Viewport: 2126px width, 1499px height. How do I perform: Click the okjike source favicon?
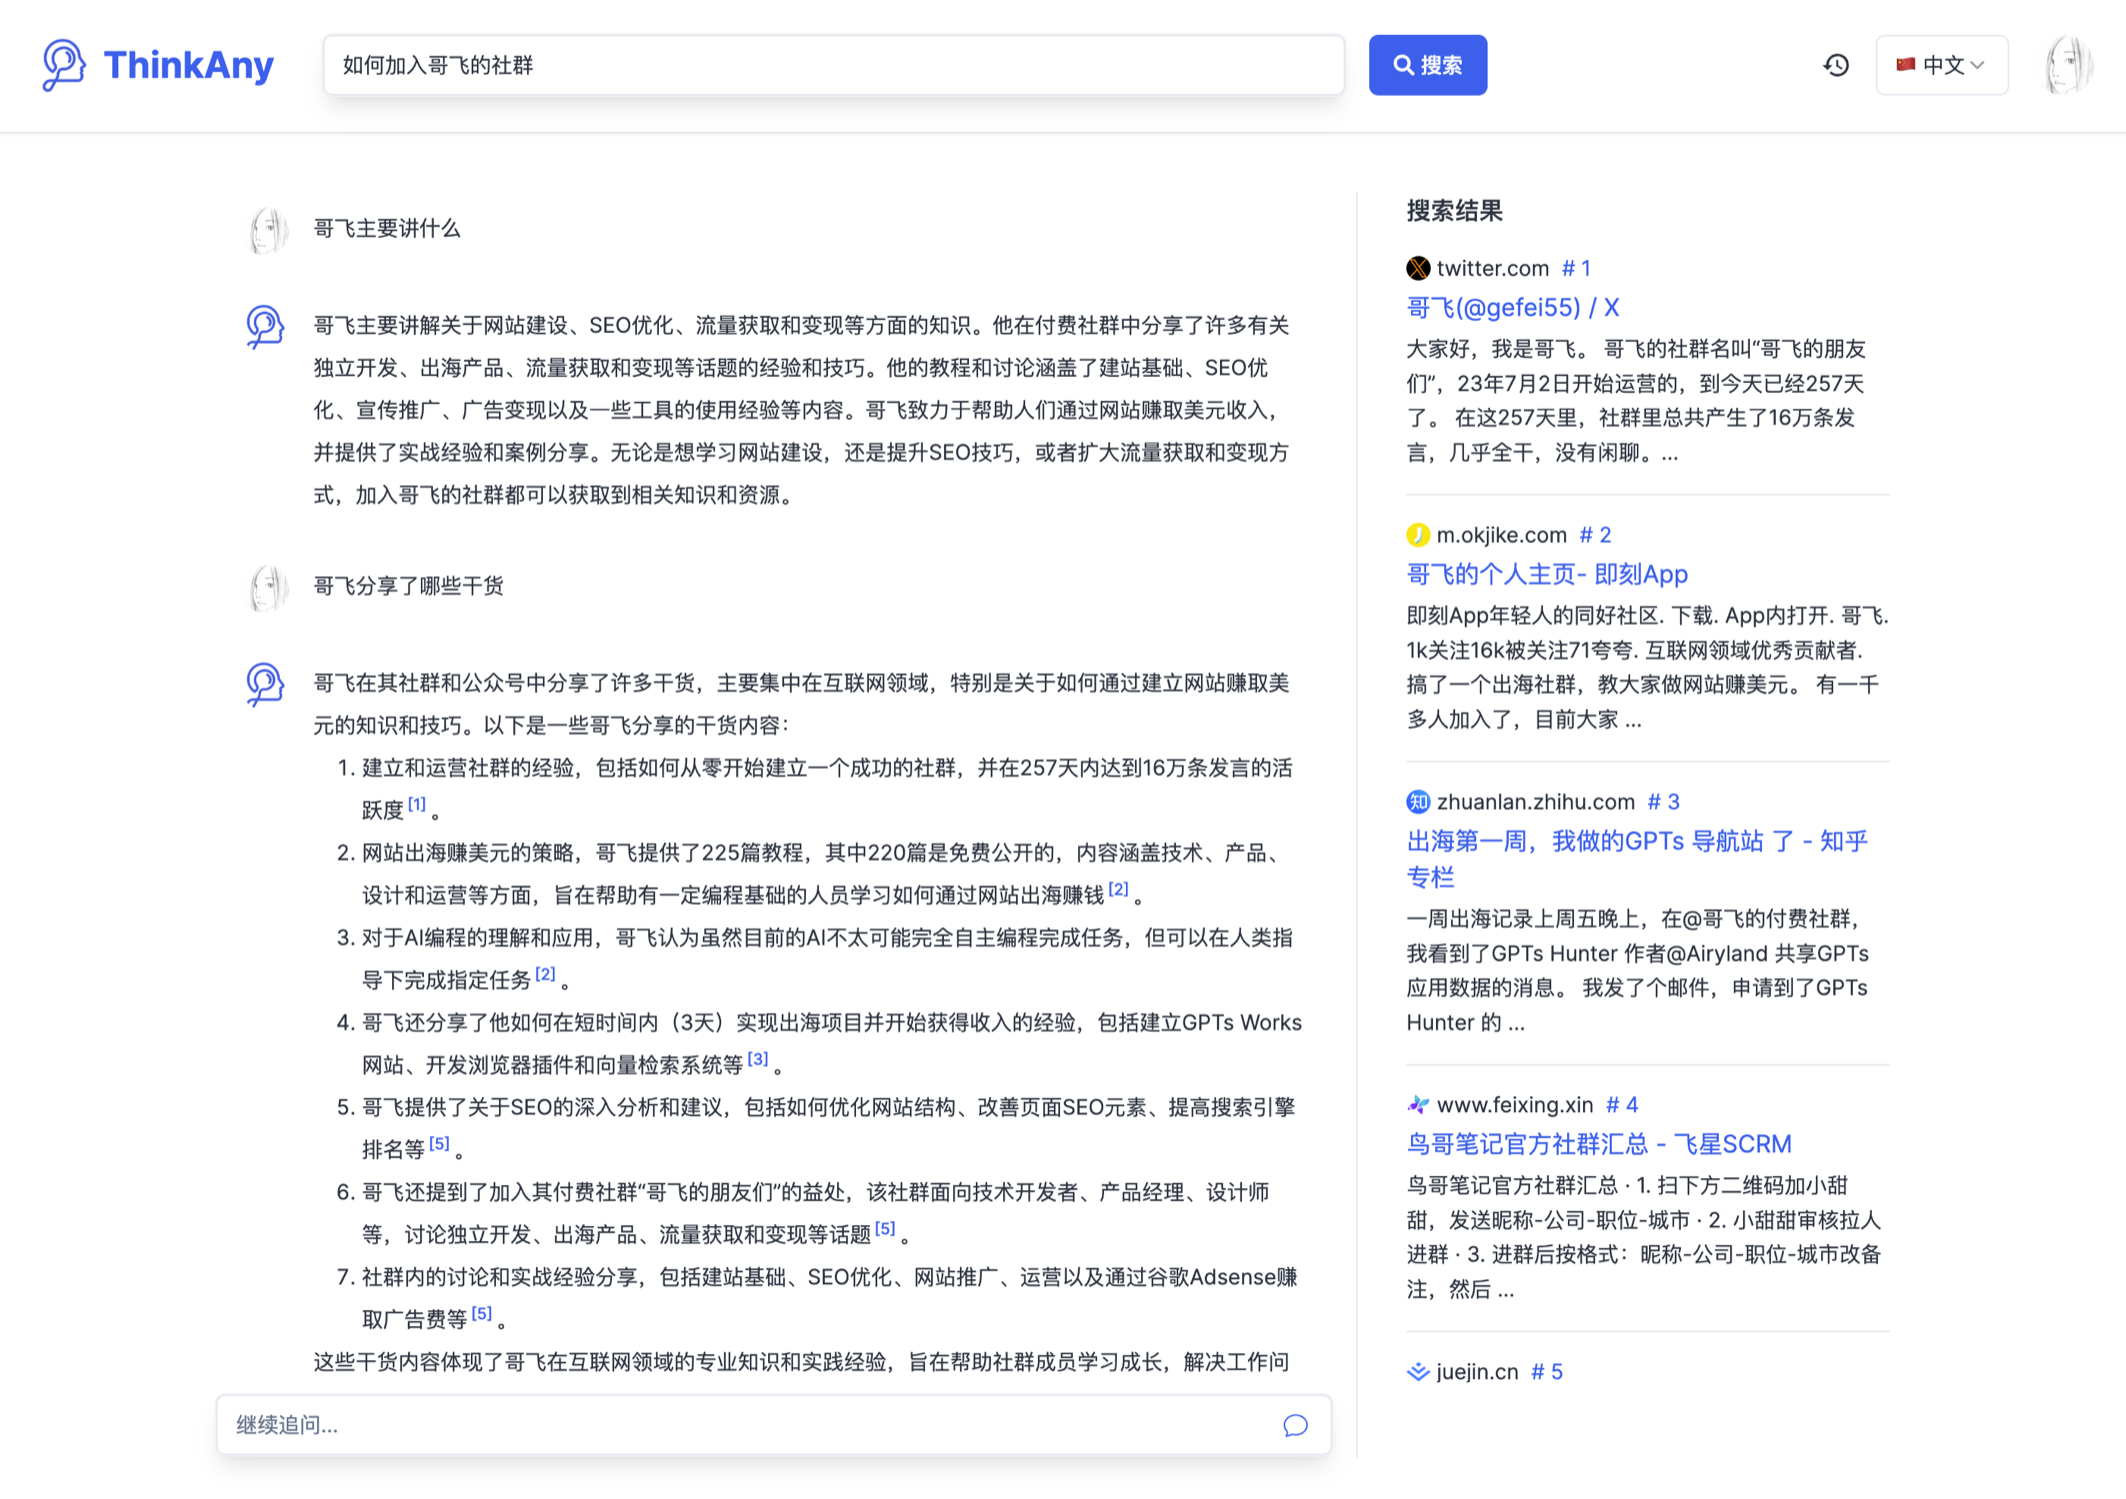coord(1417,535)
